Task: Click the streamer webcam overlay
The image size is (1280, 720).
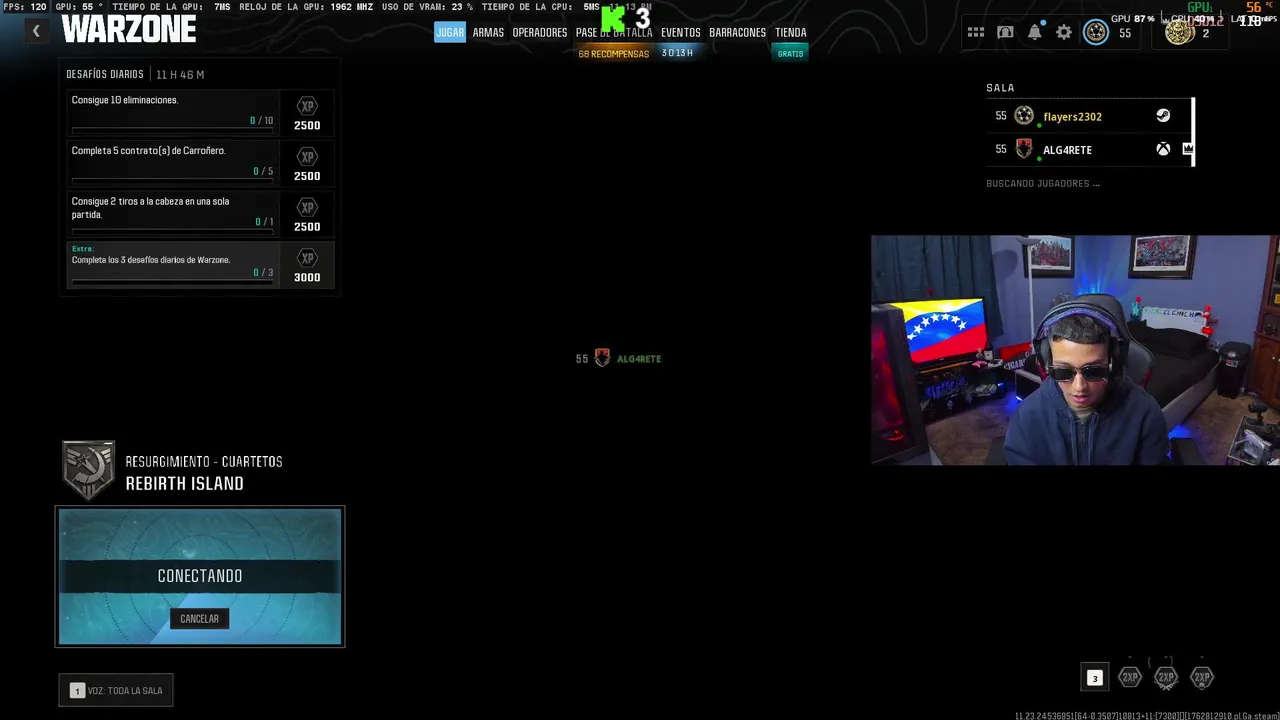Action: 1075,350
